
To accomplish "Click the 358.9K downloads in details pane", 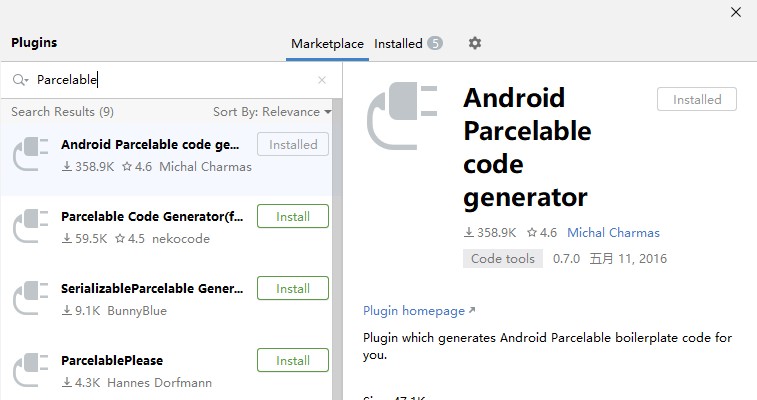I will tap(490, 233).
